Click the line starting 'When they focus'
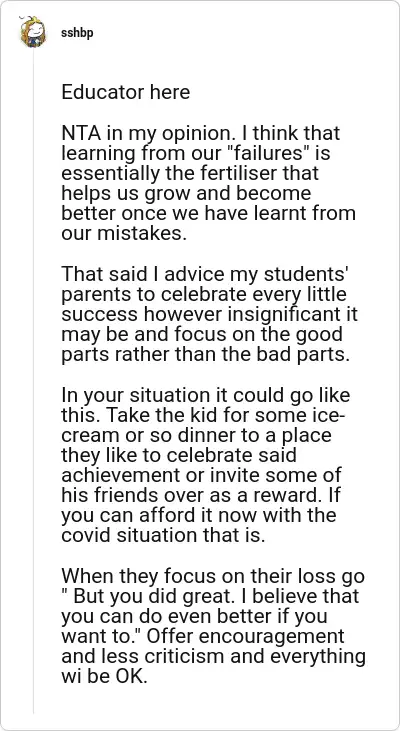The height and width of the screenshot is (731, 400). pos(213,576)
